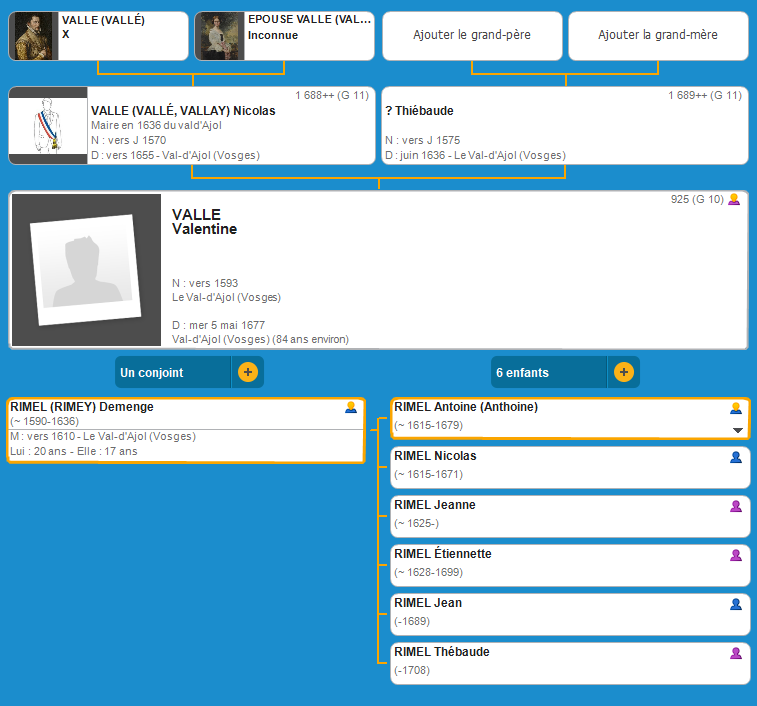Image resolution: width=757 pixels, height=706 pixels.
Task: Click male icon next to RIMEL Jean
Action: pyautogui.click(x=736, y=604)
